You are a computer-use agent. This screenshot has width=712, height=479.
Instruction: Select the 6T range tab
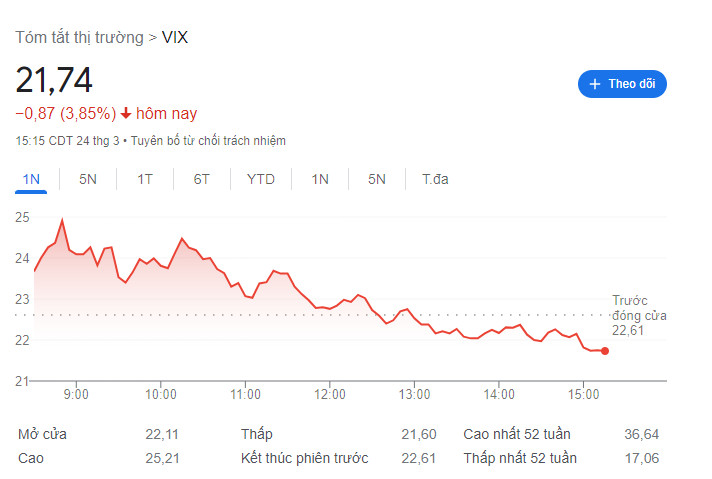[x=202, y=179]
